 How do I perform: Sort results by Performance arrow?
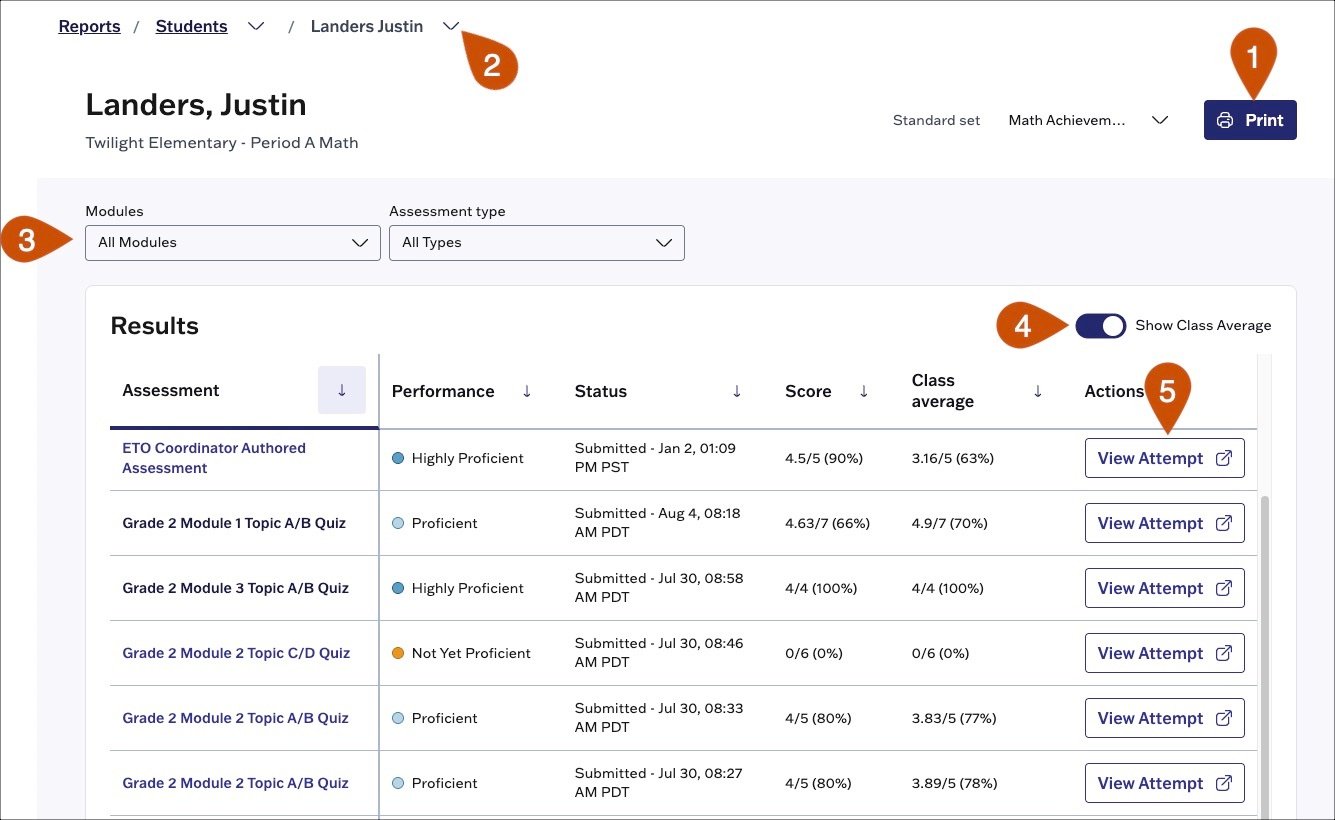click(527, 391)
